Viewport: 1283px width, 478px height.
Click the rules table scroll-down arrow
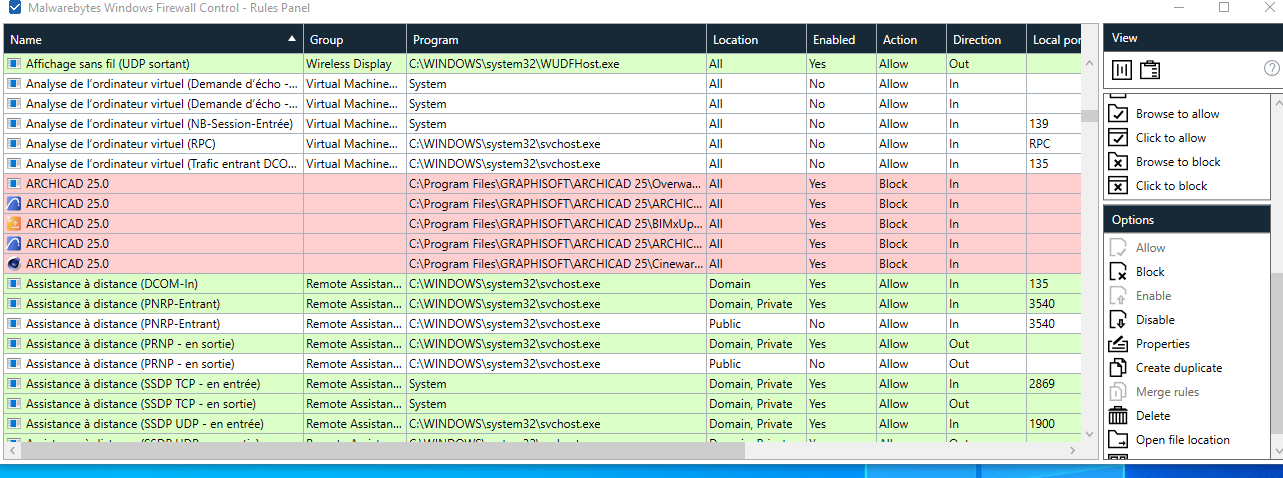[1090, 434]
